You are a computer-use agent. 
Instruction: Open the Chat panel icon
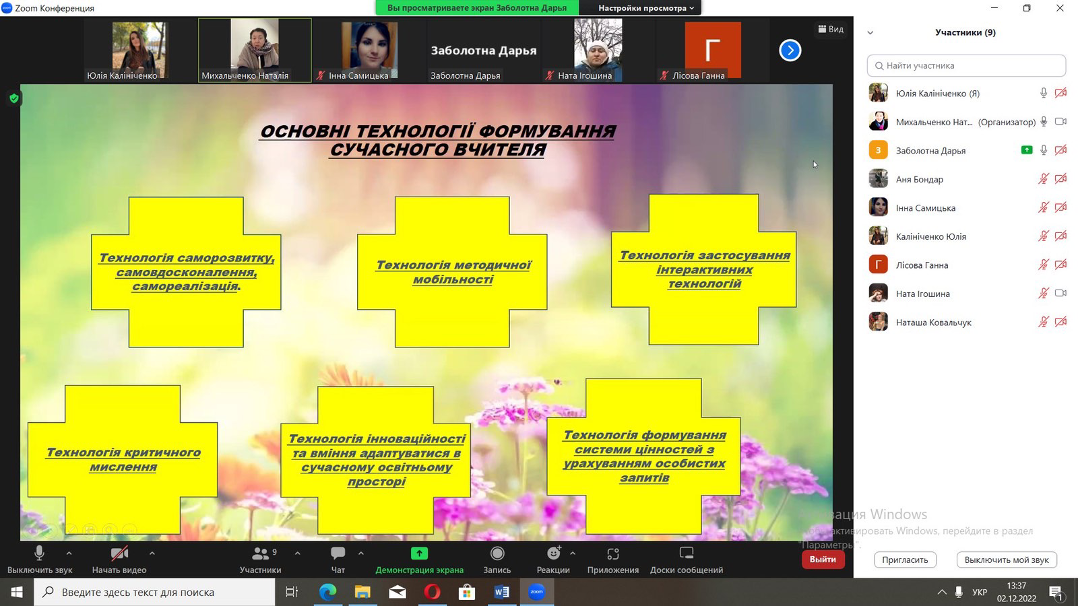338,554
